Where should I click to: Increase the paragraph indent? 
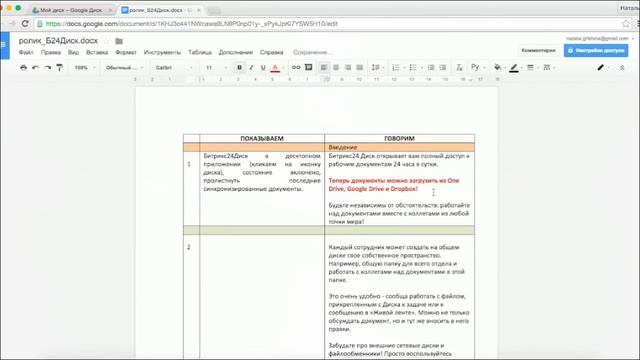(443, 67)
